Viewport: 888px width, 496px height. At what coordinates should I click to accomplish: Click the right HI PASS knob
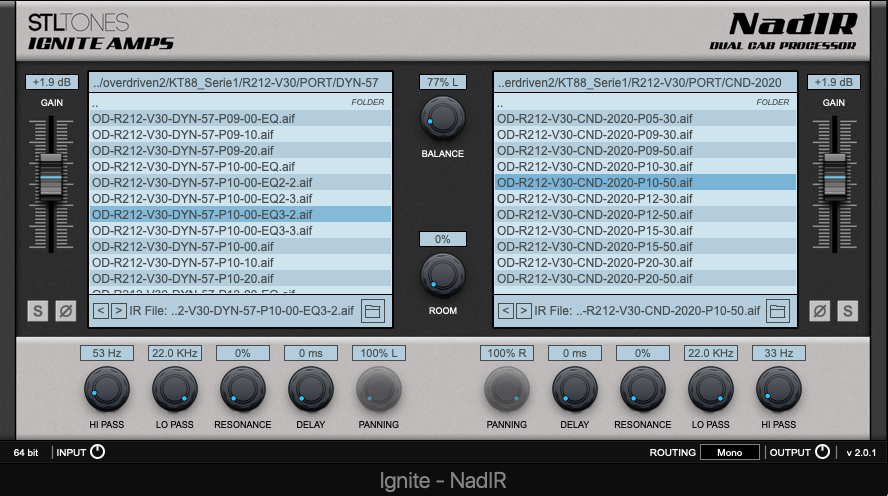[x=778, y=390]
